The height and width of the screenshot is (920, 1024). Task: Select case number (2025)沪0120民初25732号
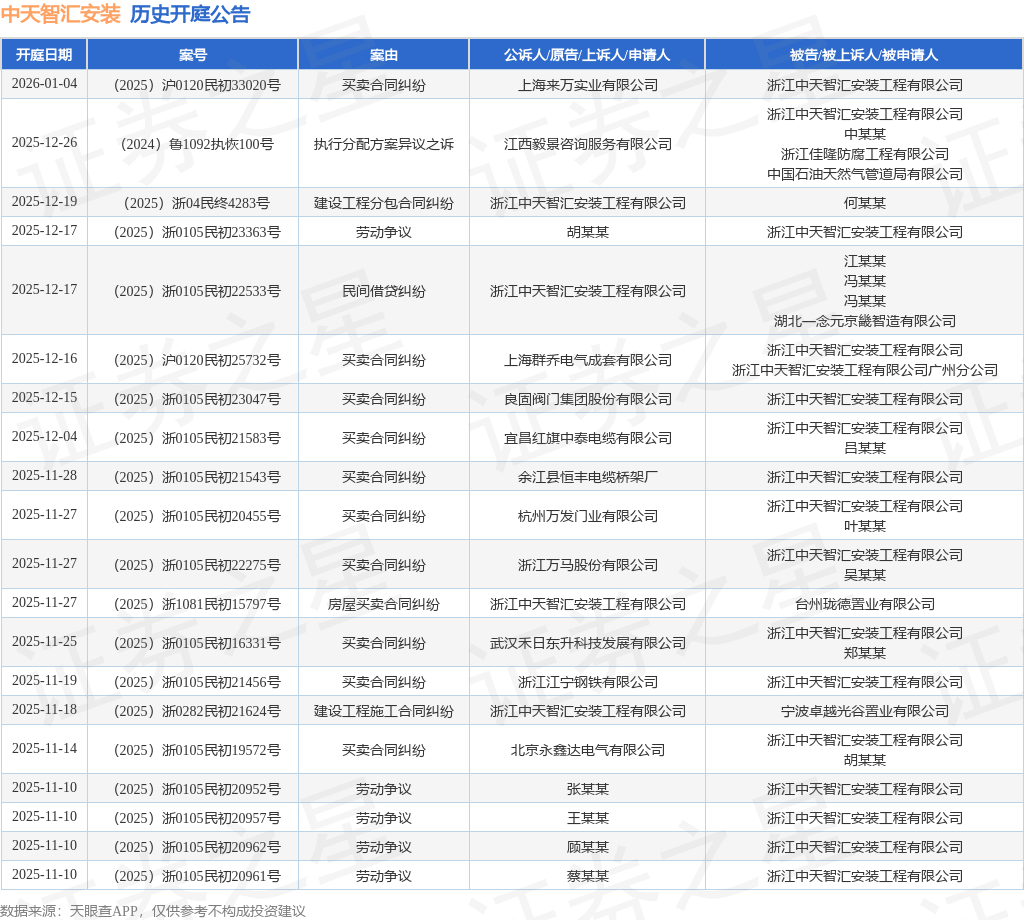pos(197,360)
